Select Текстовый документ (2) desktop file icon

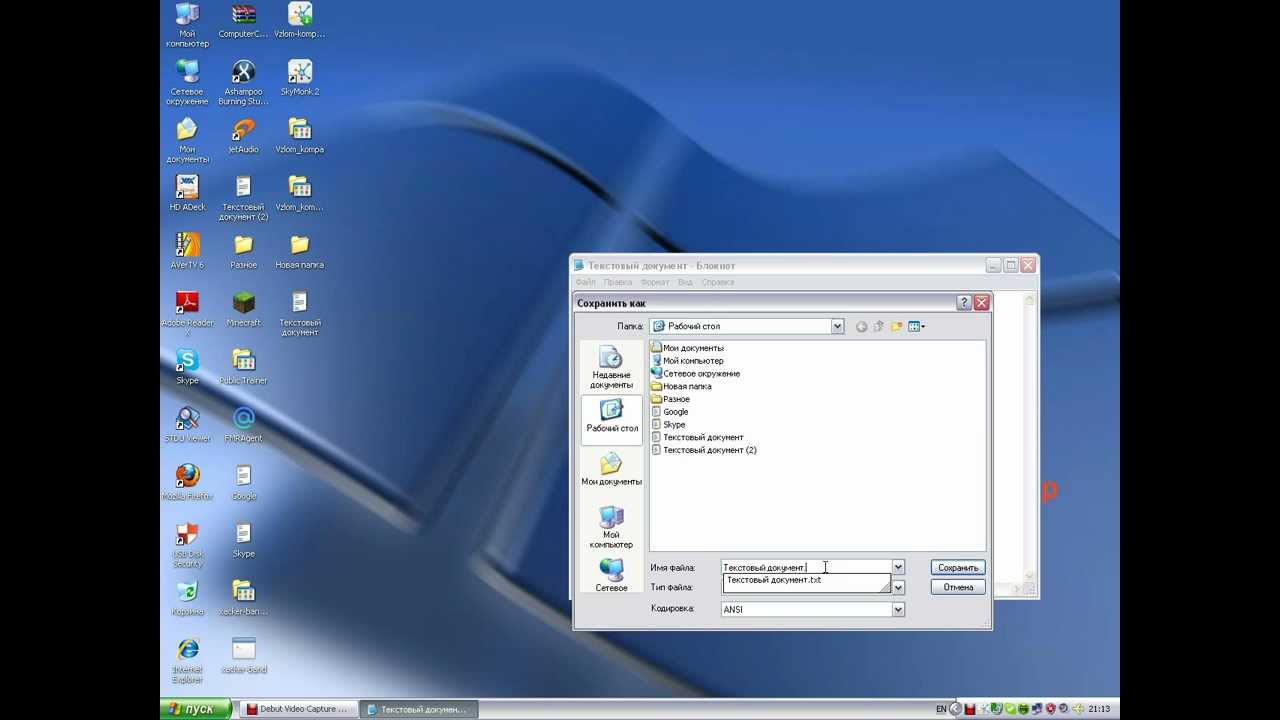pyautogui.click(x=243, y=199)
